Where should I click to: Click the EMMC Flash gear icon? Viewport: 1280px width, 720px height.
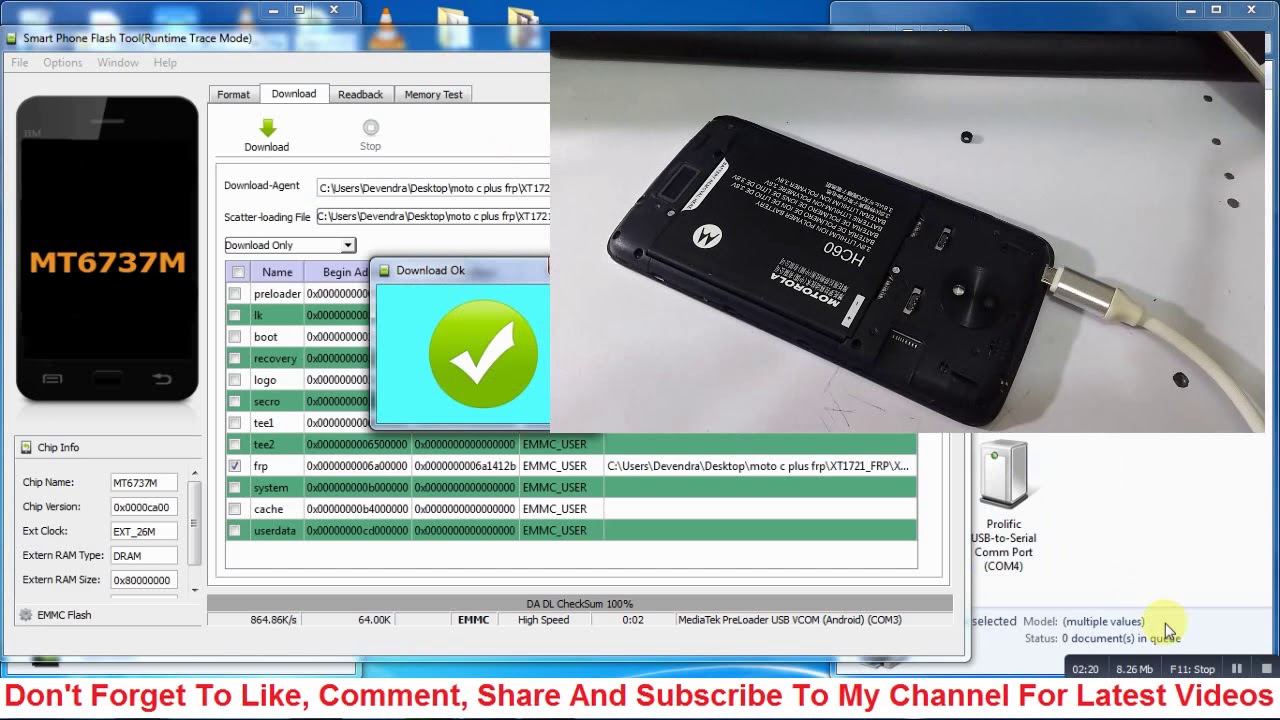[26, 615]
